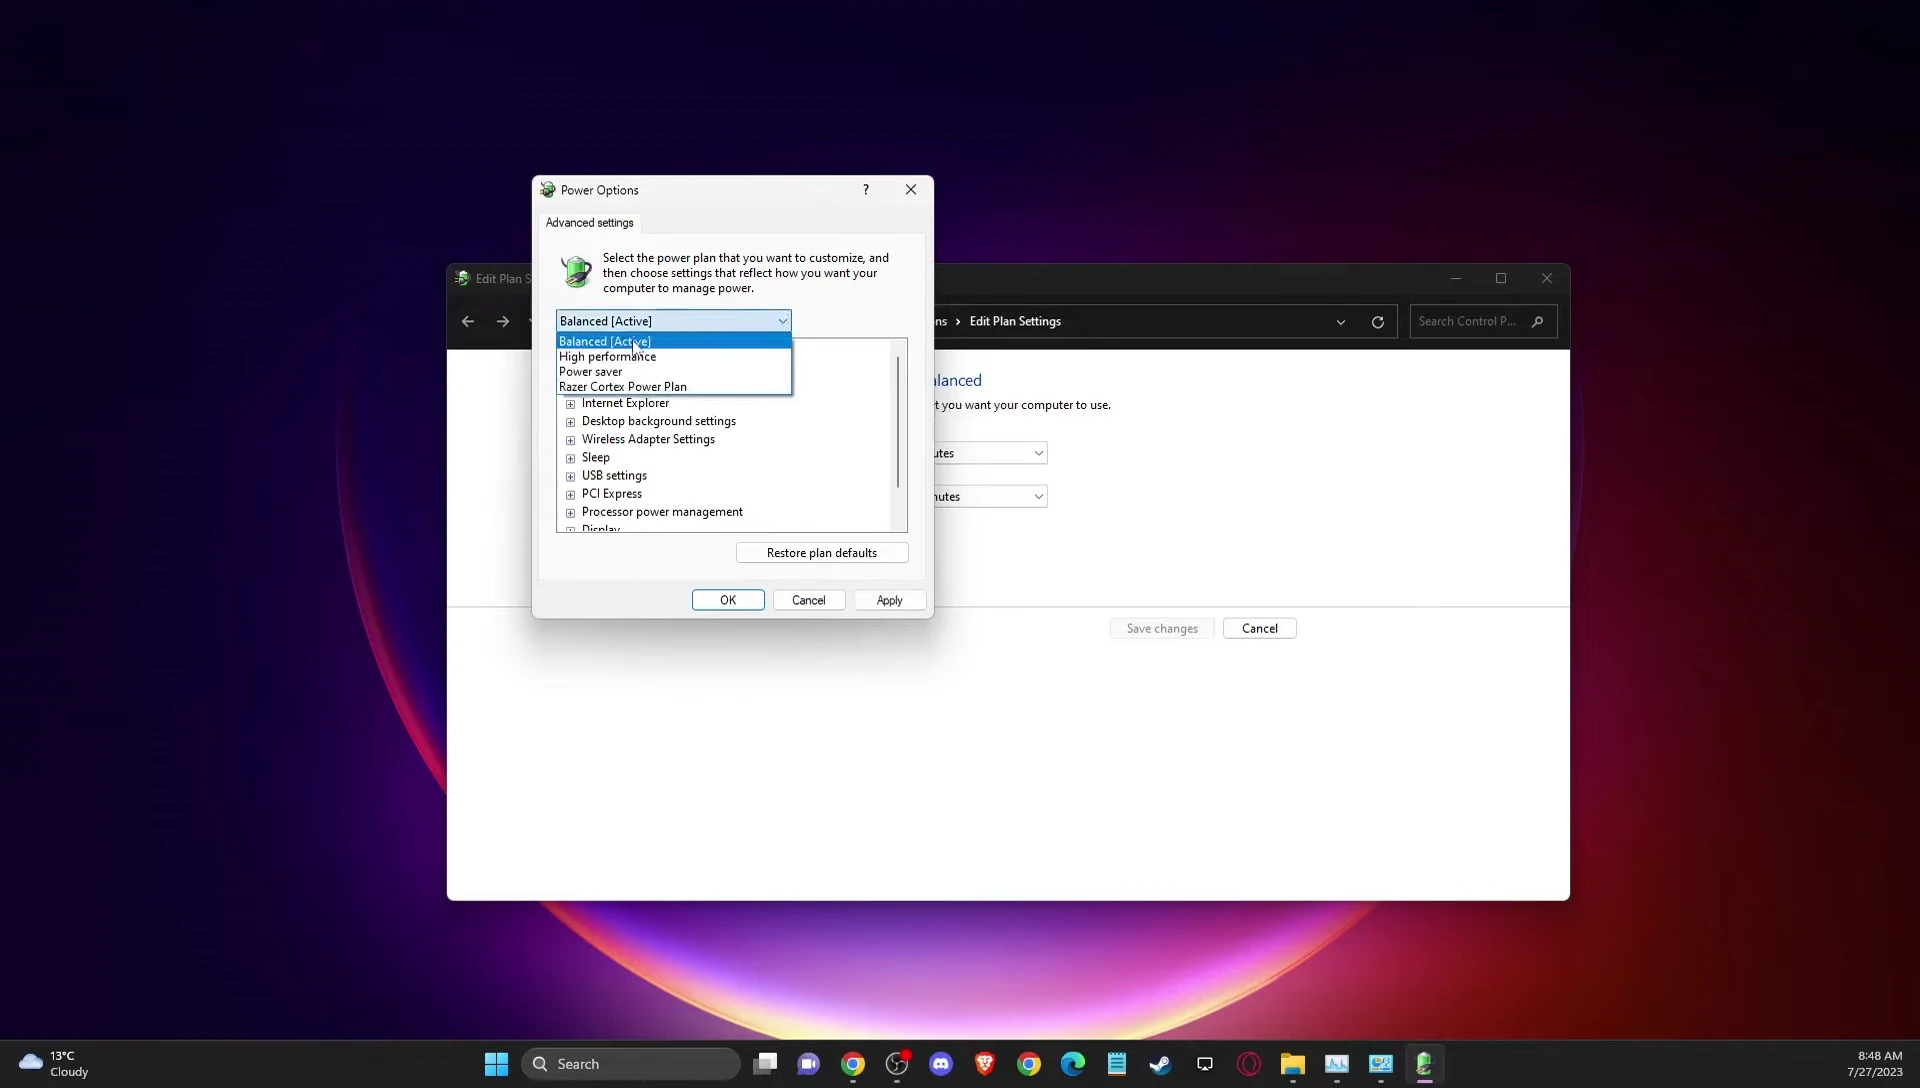The image size is (1920, 1088).
Task: Cancel the Power Options dialog
Action: (809, 600)
